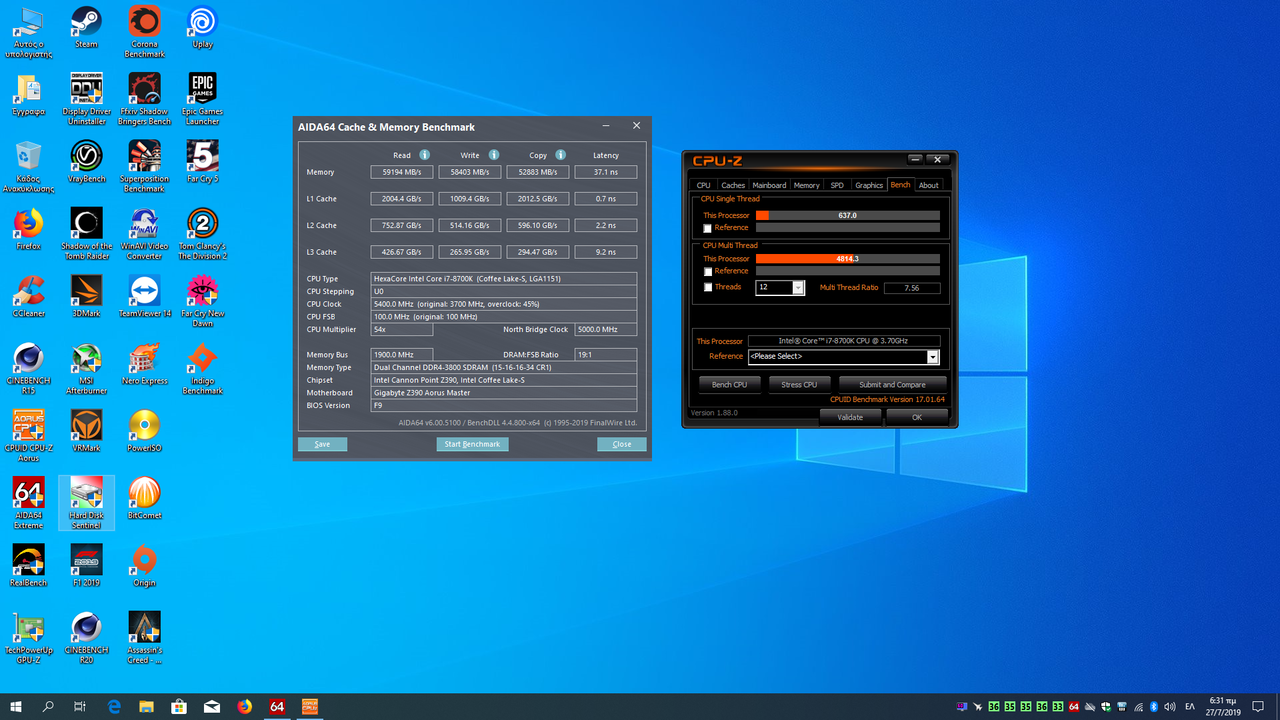Viewport: 1280px width, 720px height.
Task: Open the Corona Benchmark desktop icon
Action: tap(144, 32)
